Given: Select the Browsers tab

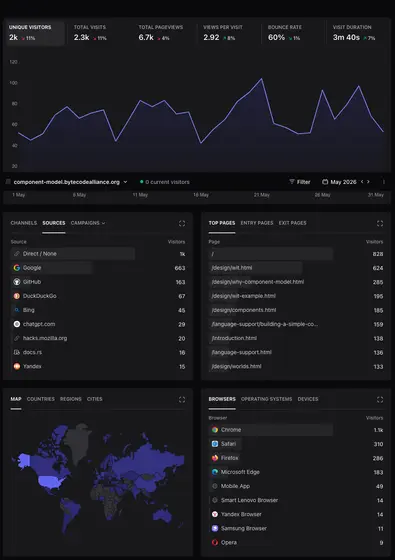Looking at the screenshot, I should coord(222,399).
